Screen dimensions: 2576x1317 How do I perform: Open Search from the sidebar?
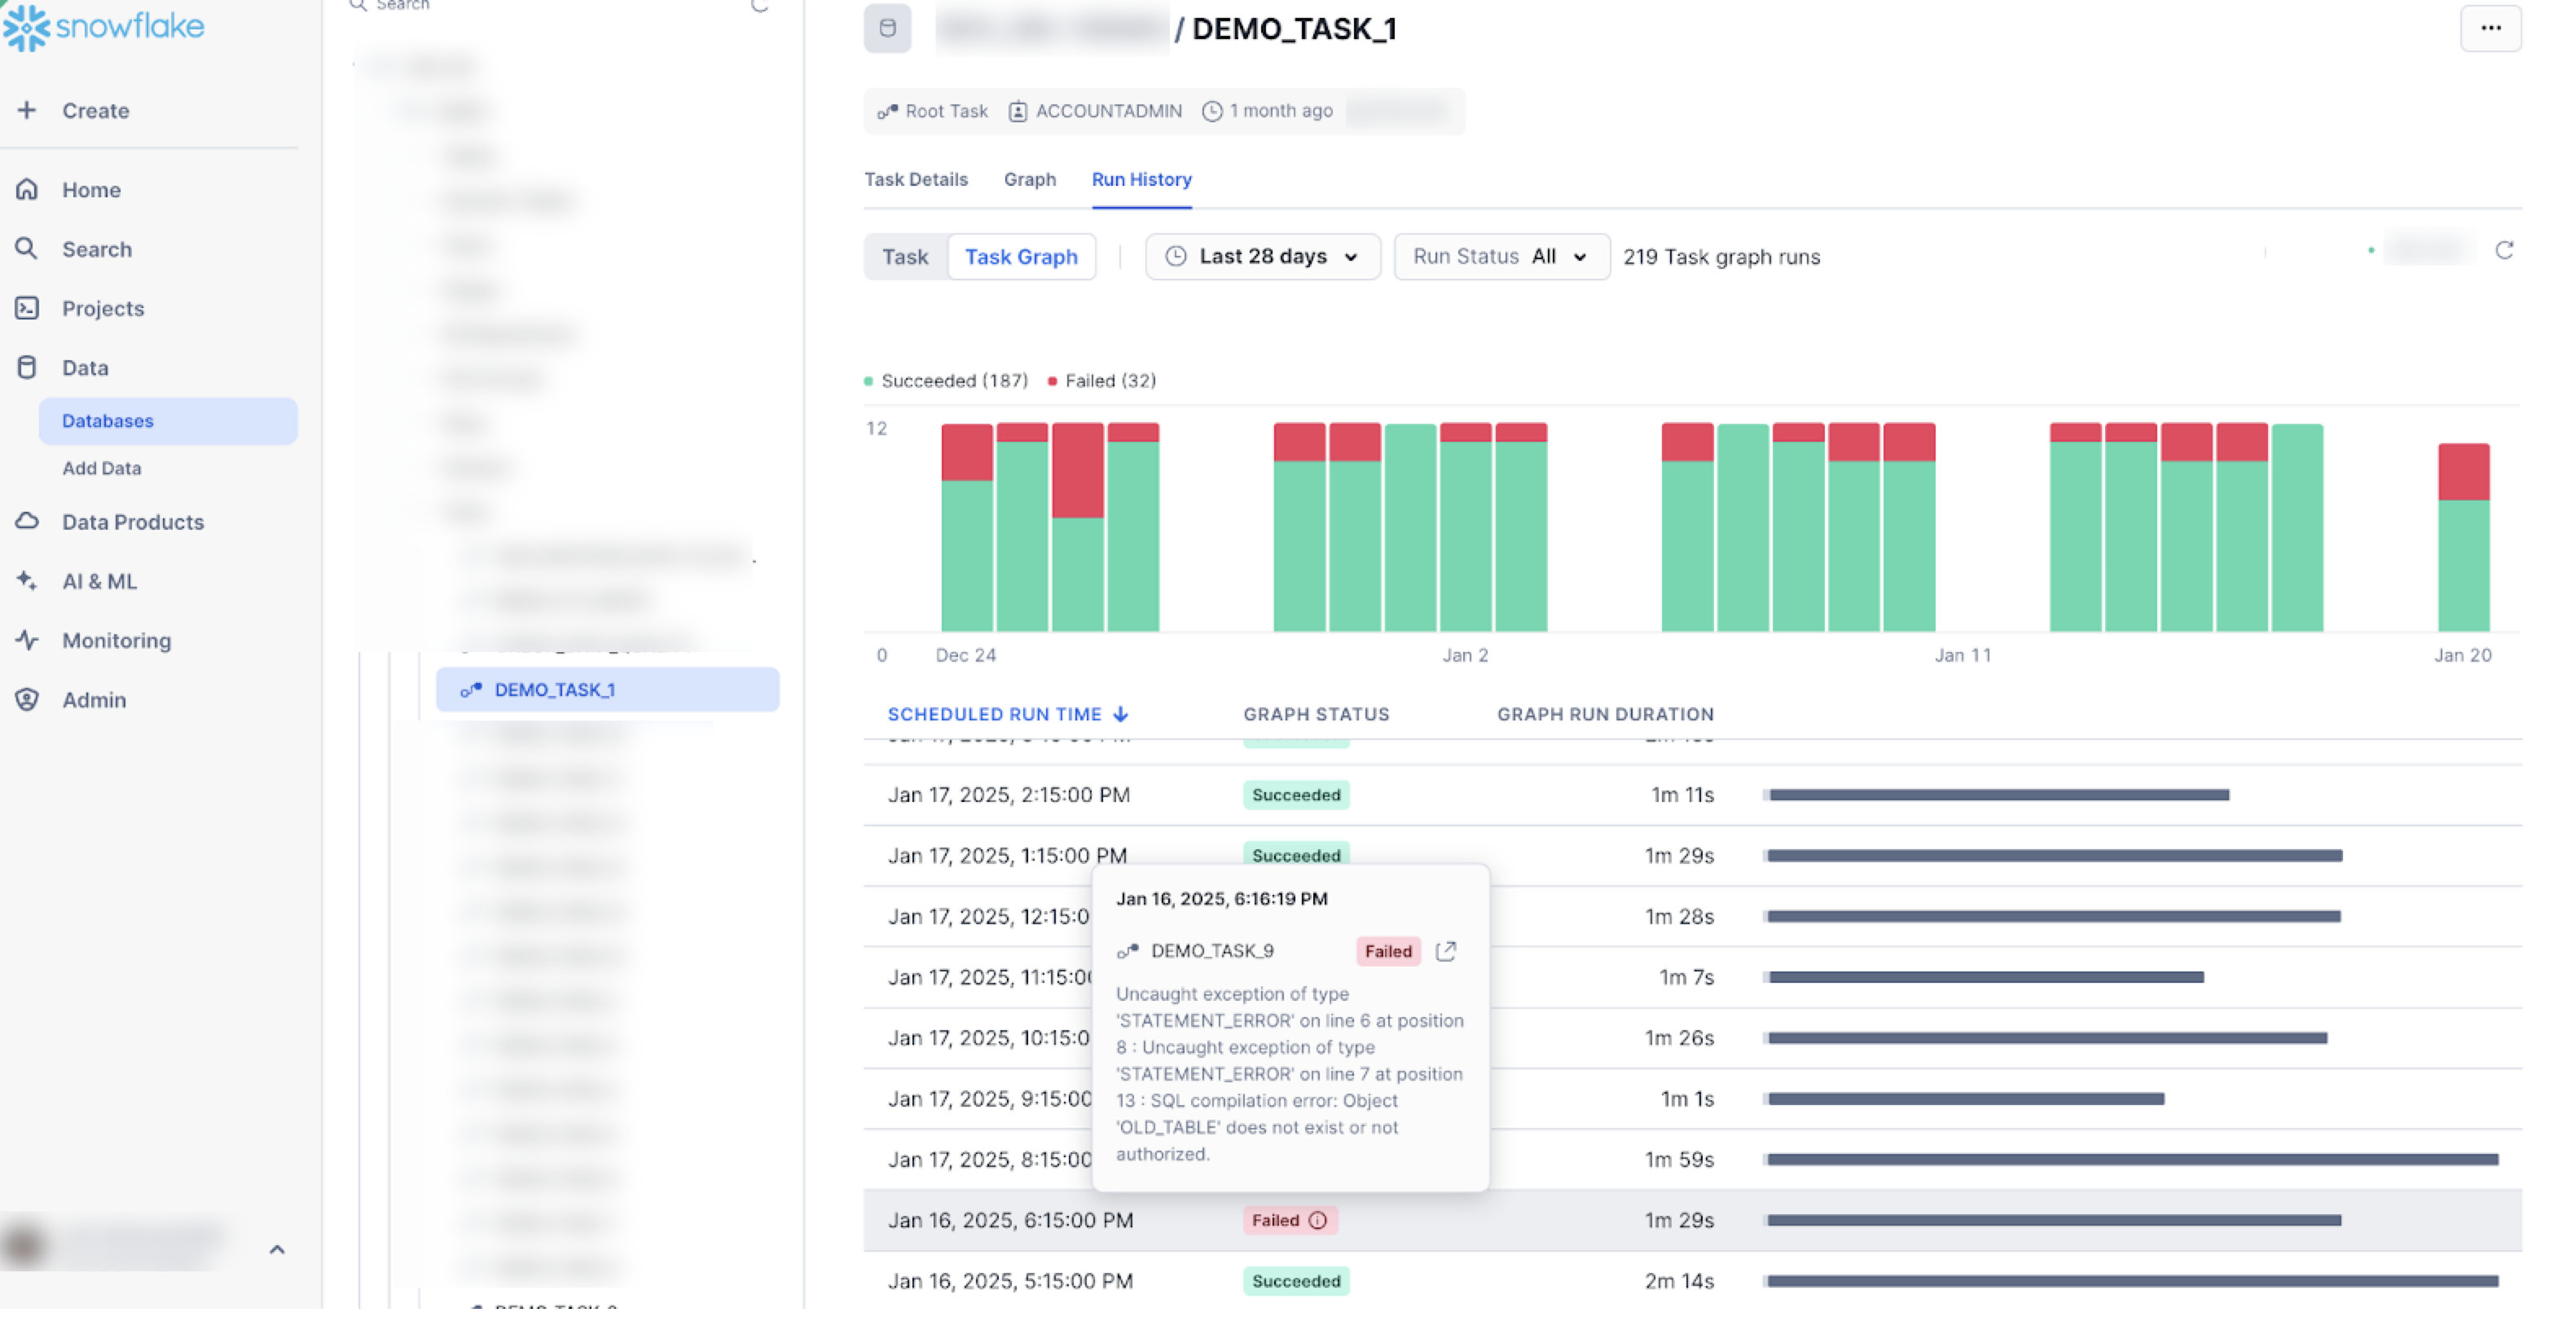tap(97, 249)
